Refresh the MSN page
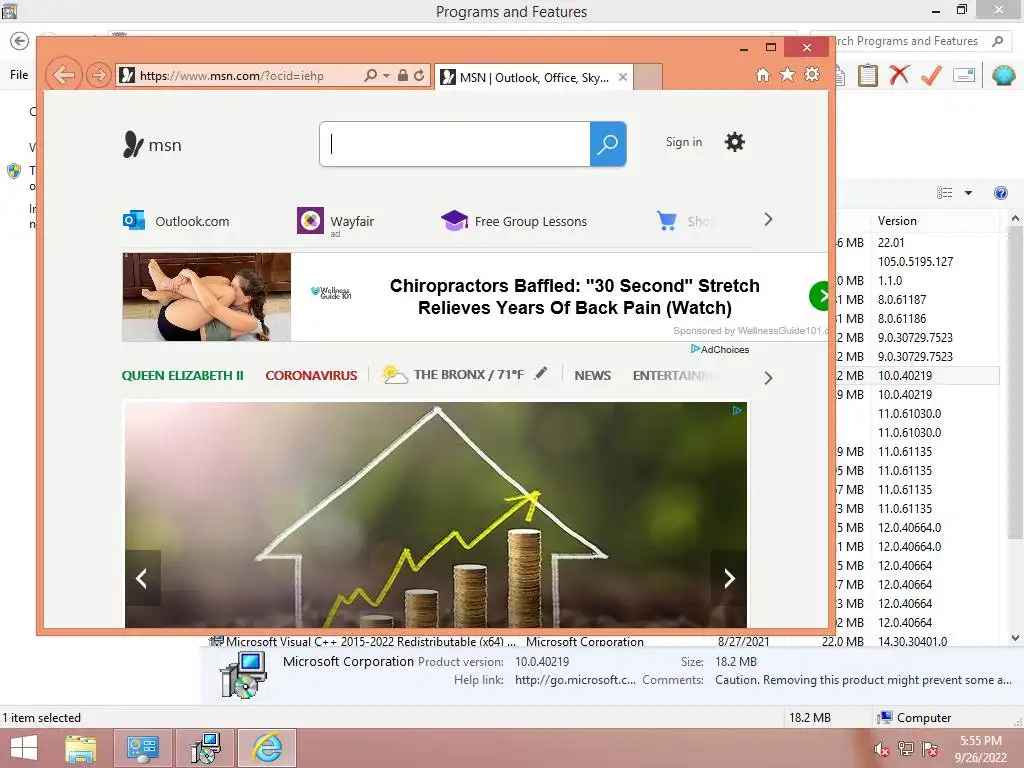The width and height of the screenshot is (1024, 768). (419, 75)
